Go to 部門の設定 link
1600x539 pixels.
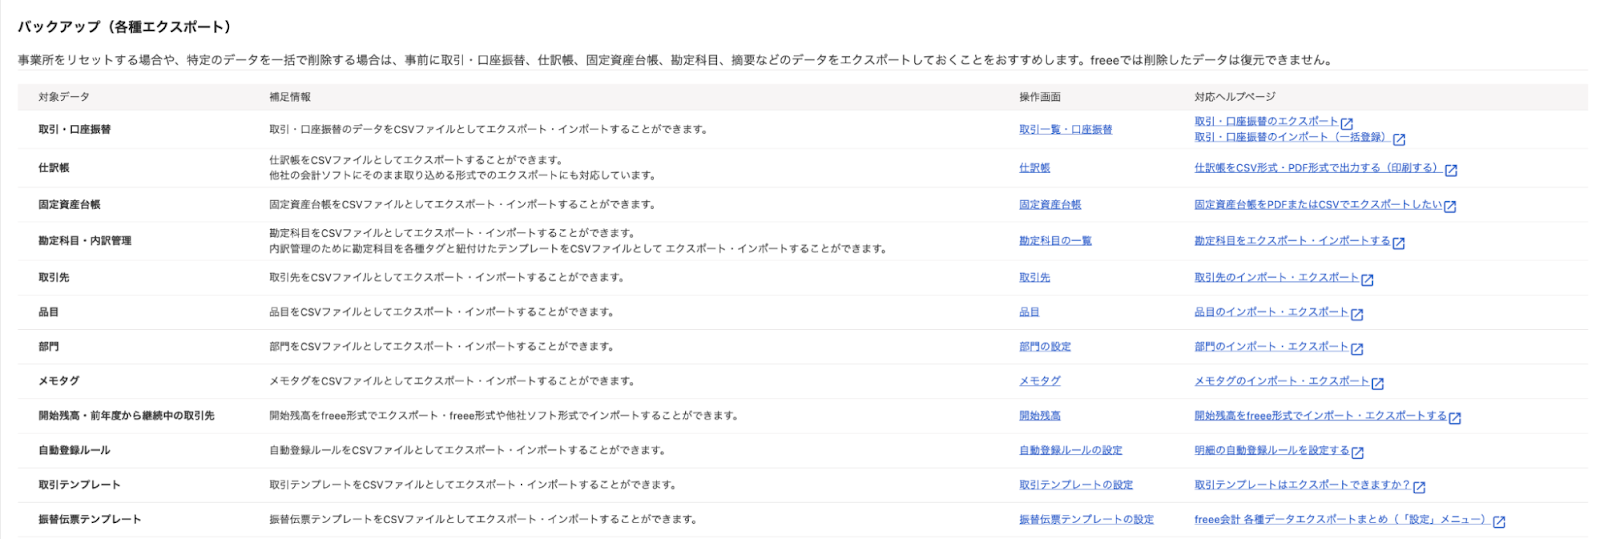[1045, 347]
